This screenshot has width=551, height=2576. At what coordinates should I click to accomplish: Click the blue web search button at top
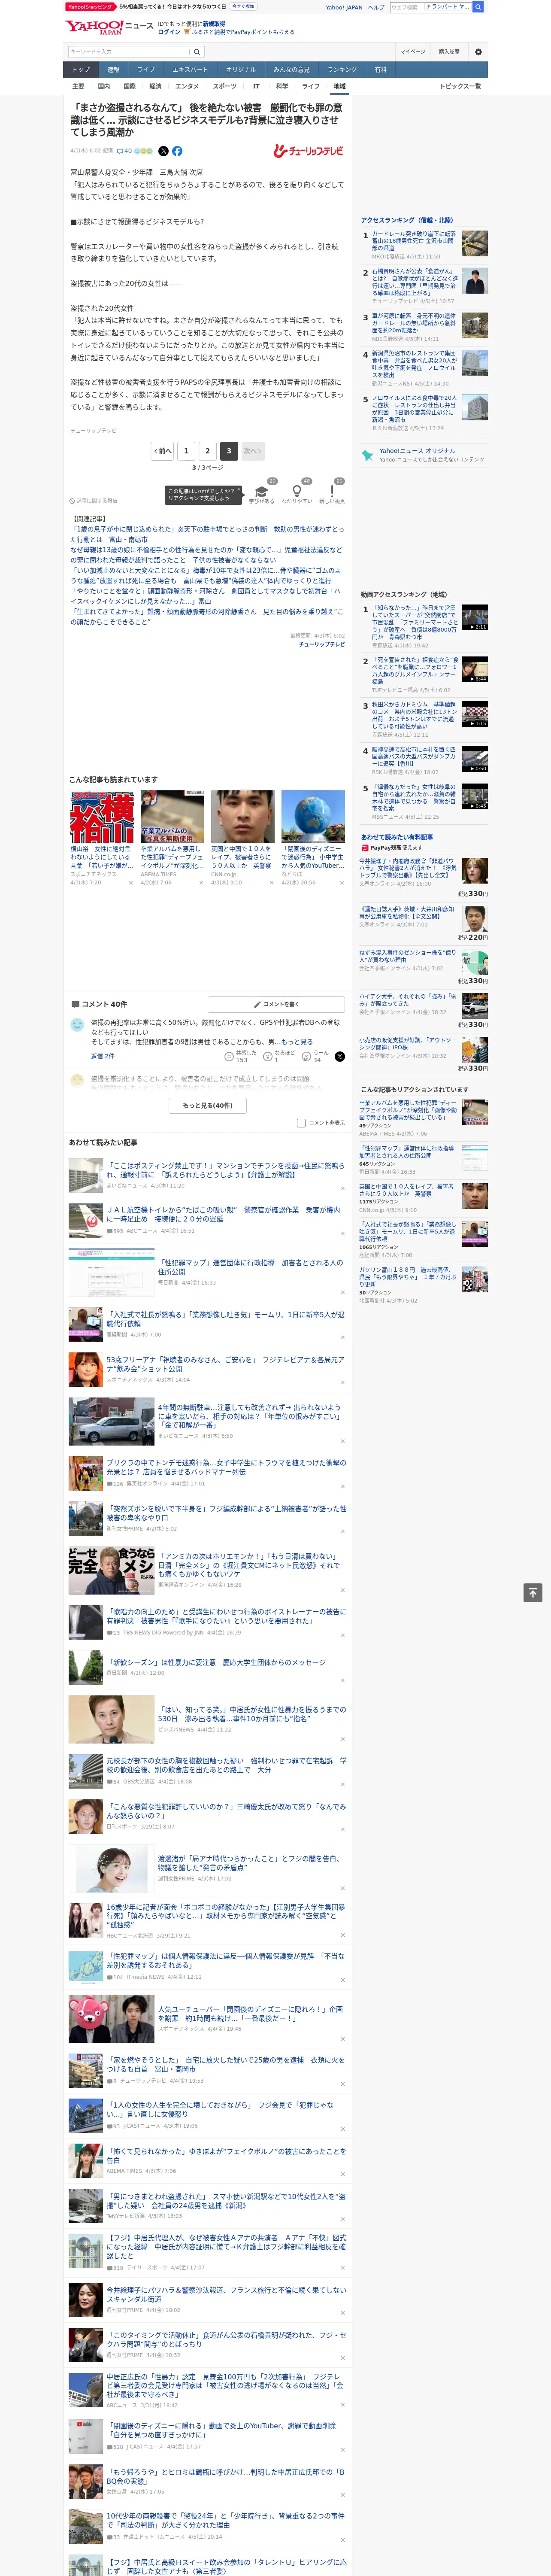point(478,7)
